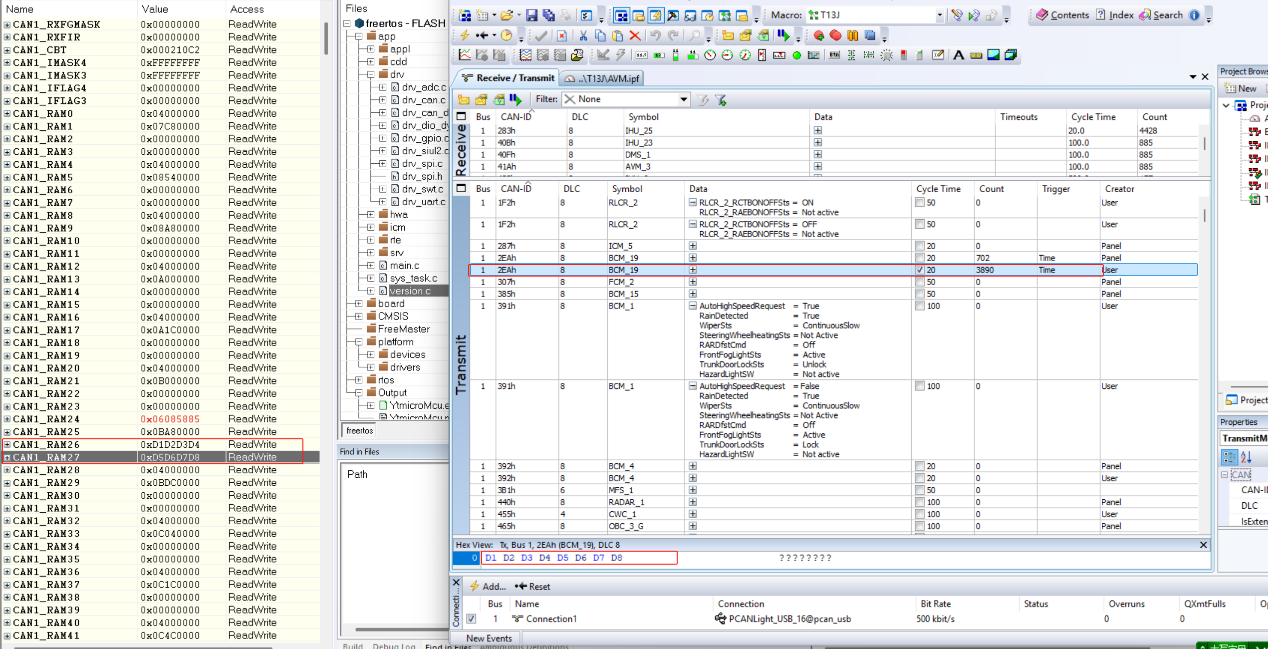1268x649 pixels.
Task: Click the Reset connection icon
Action: click(520, 586)
